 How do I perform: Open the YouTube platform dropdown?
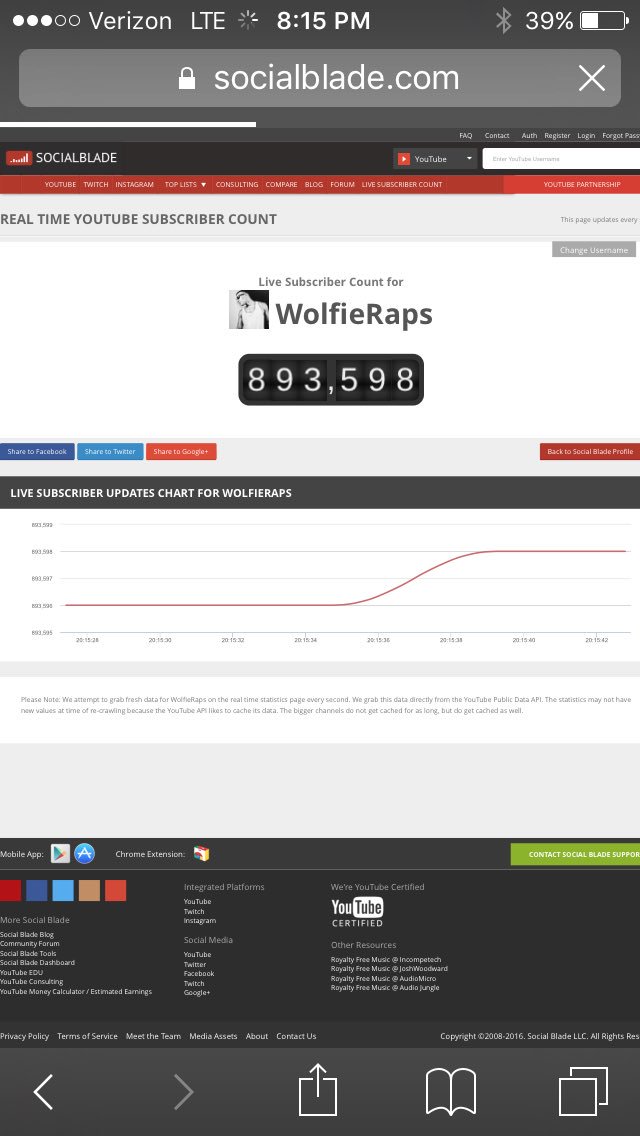[435, 159]
